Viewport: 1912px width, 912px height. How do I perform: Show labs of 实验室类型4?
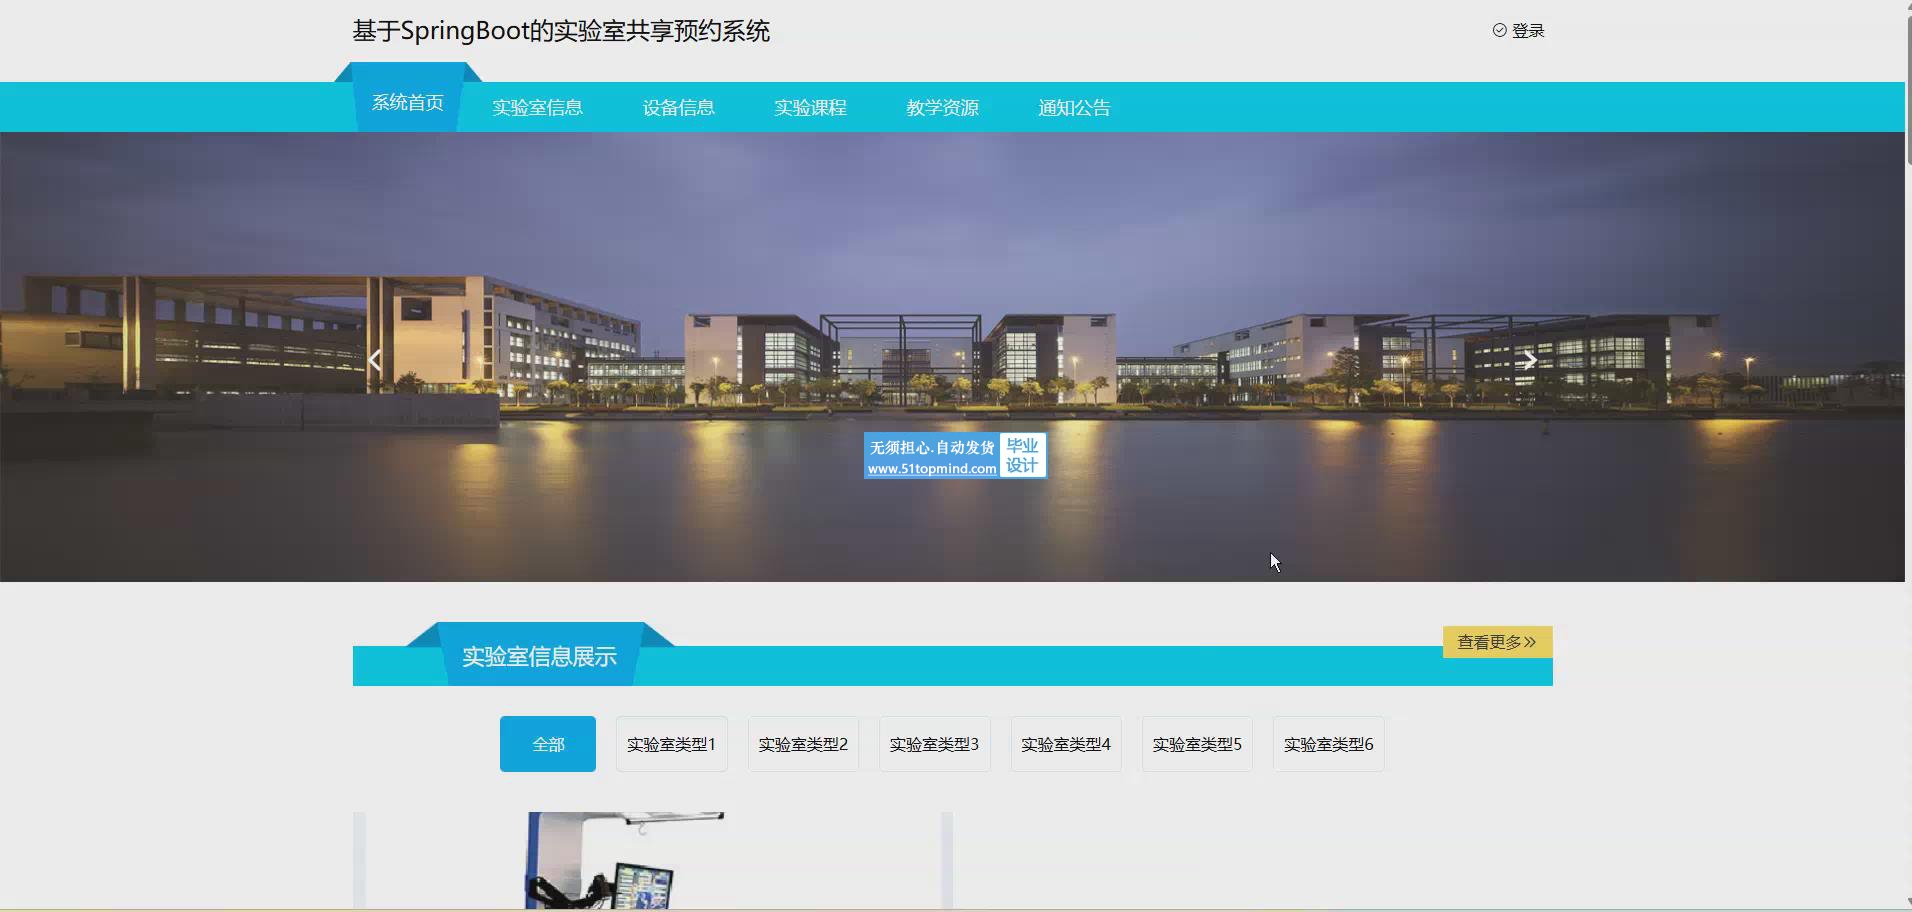pos(1066,744)
